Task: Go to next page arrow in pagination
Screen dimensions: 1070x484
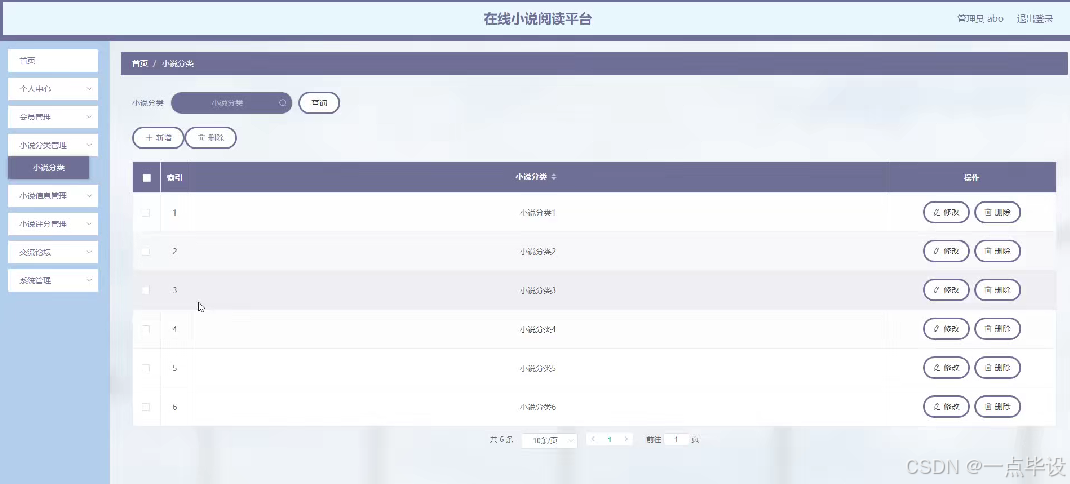Action: coord(626,440)
